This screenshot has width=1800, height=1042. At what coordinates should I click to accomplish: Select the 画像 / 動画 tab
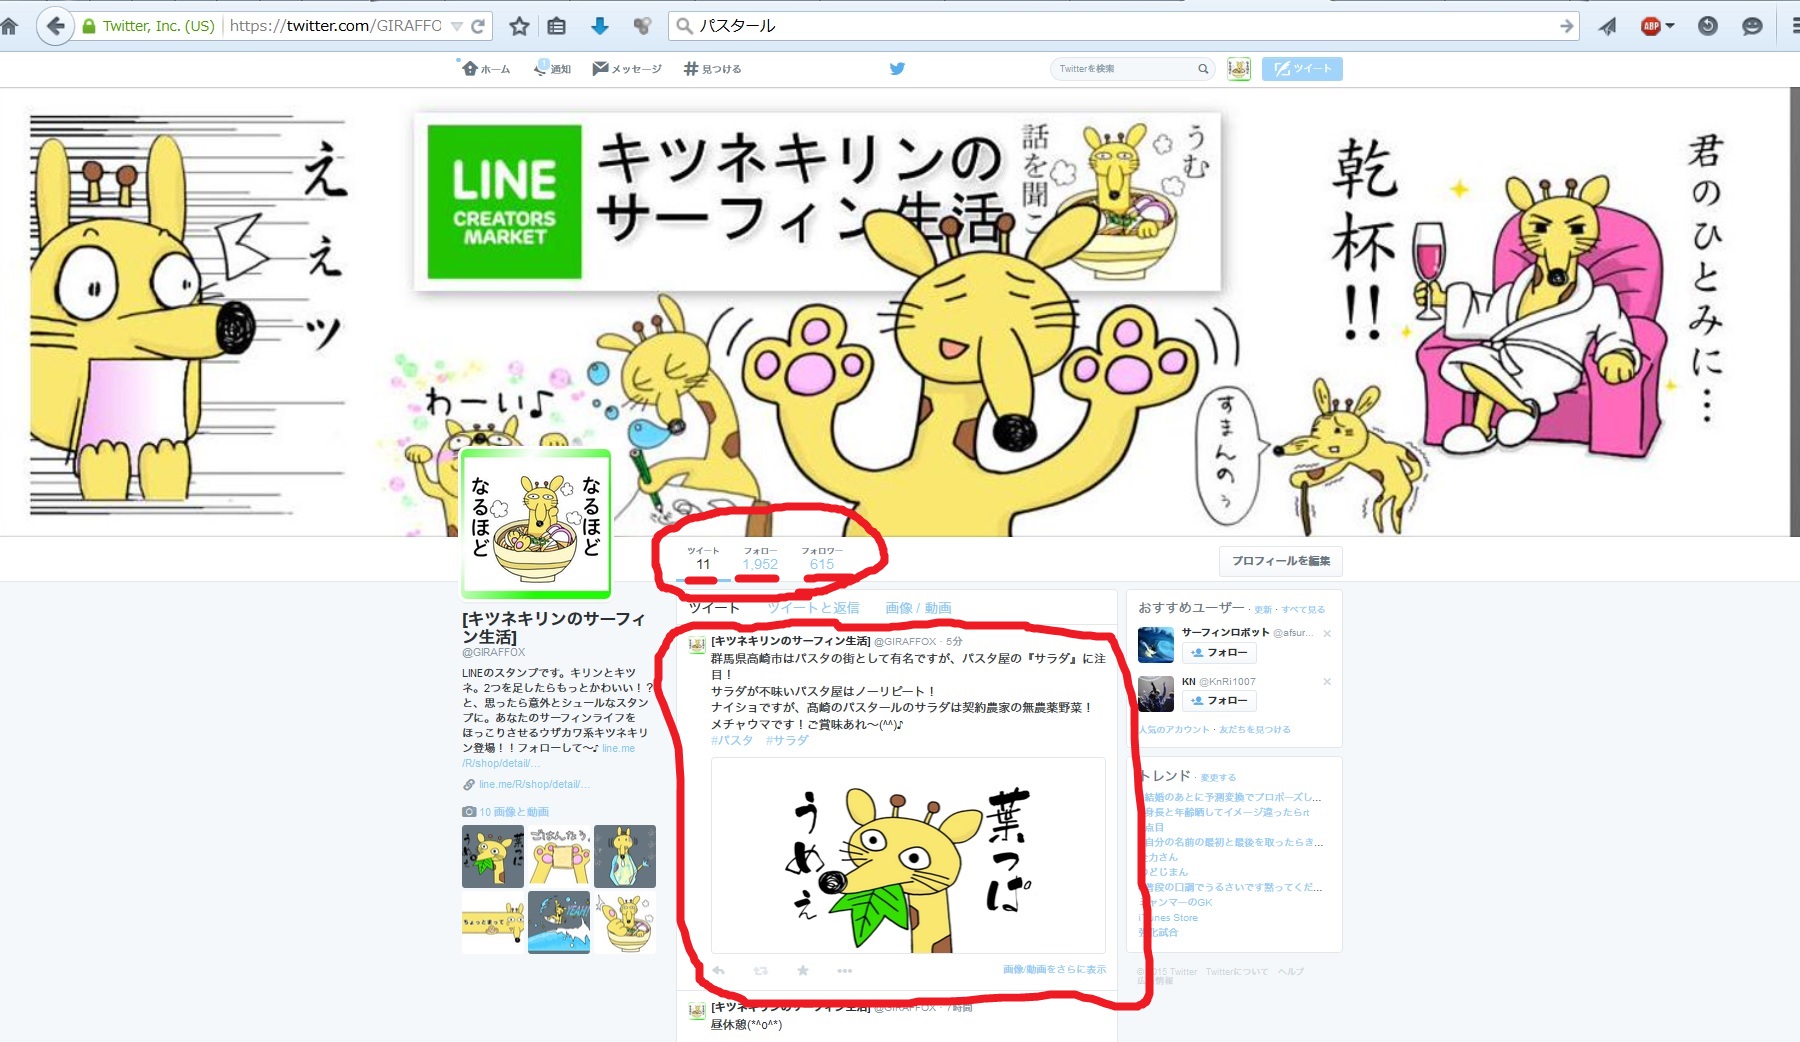click(918, 608)
